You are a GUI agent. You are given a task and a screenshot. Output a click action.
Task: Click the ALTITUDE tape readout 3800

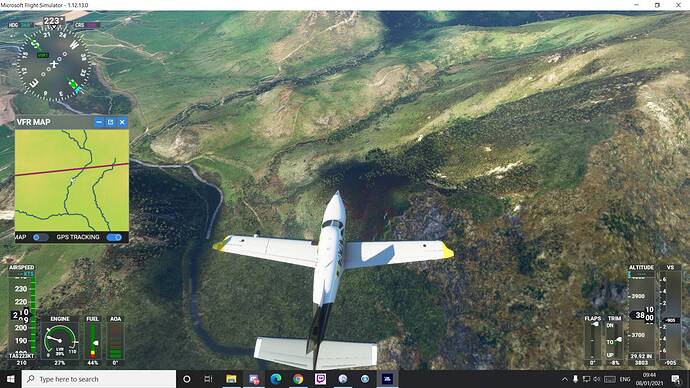click(x=642, y=315)
